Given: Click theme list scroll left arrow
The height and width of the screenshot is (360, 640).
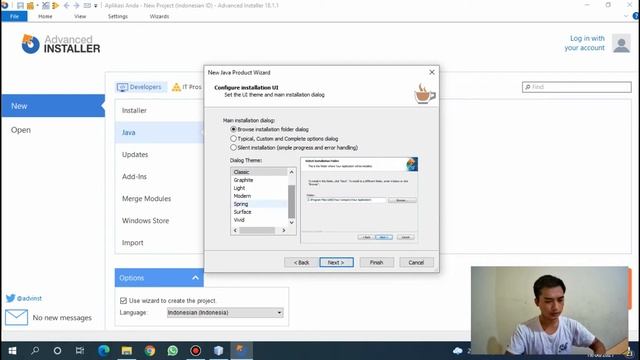Looking at the screenshot, I should point(235,231).
